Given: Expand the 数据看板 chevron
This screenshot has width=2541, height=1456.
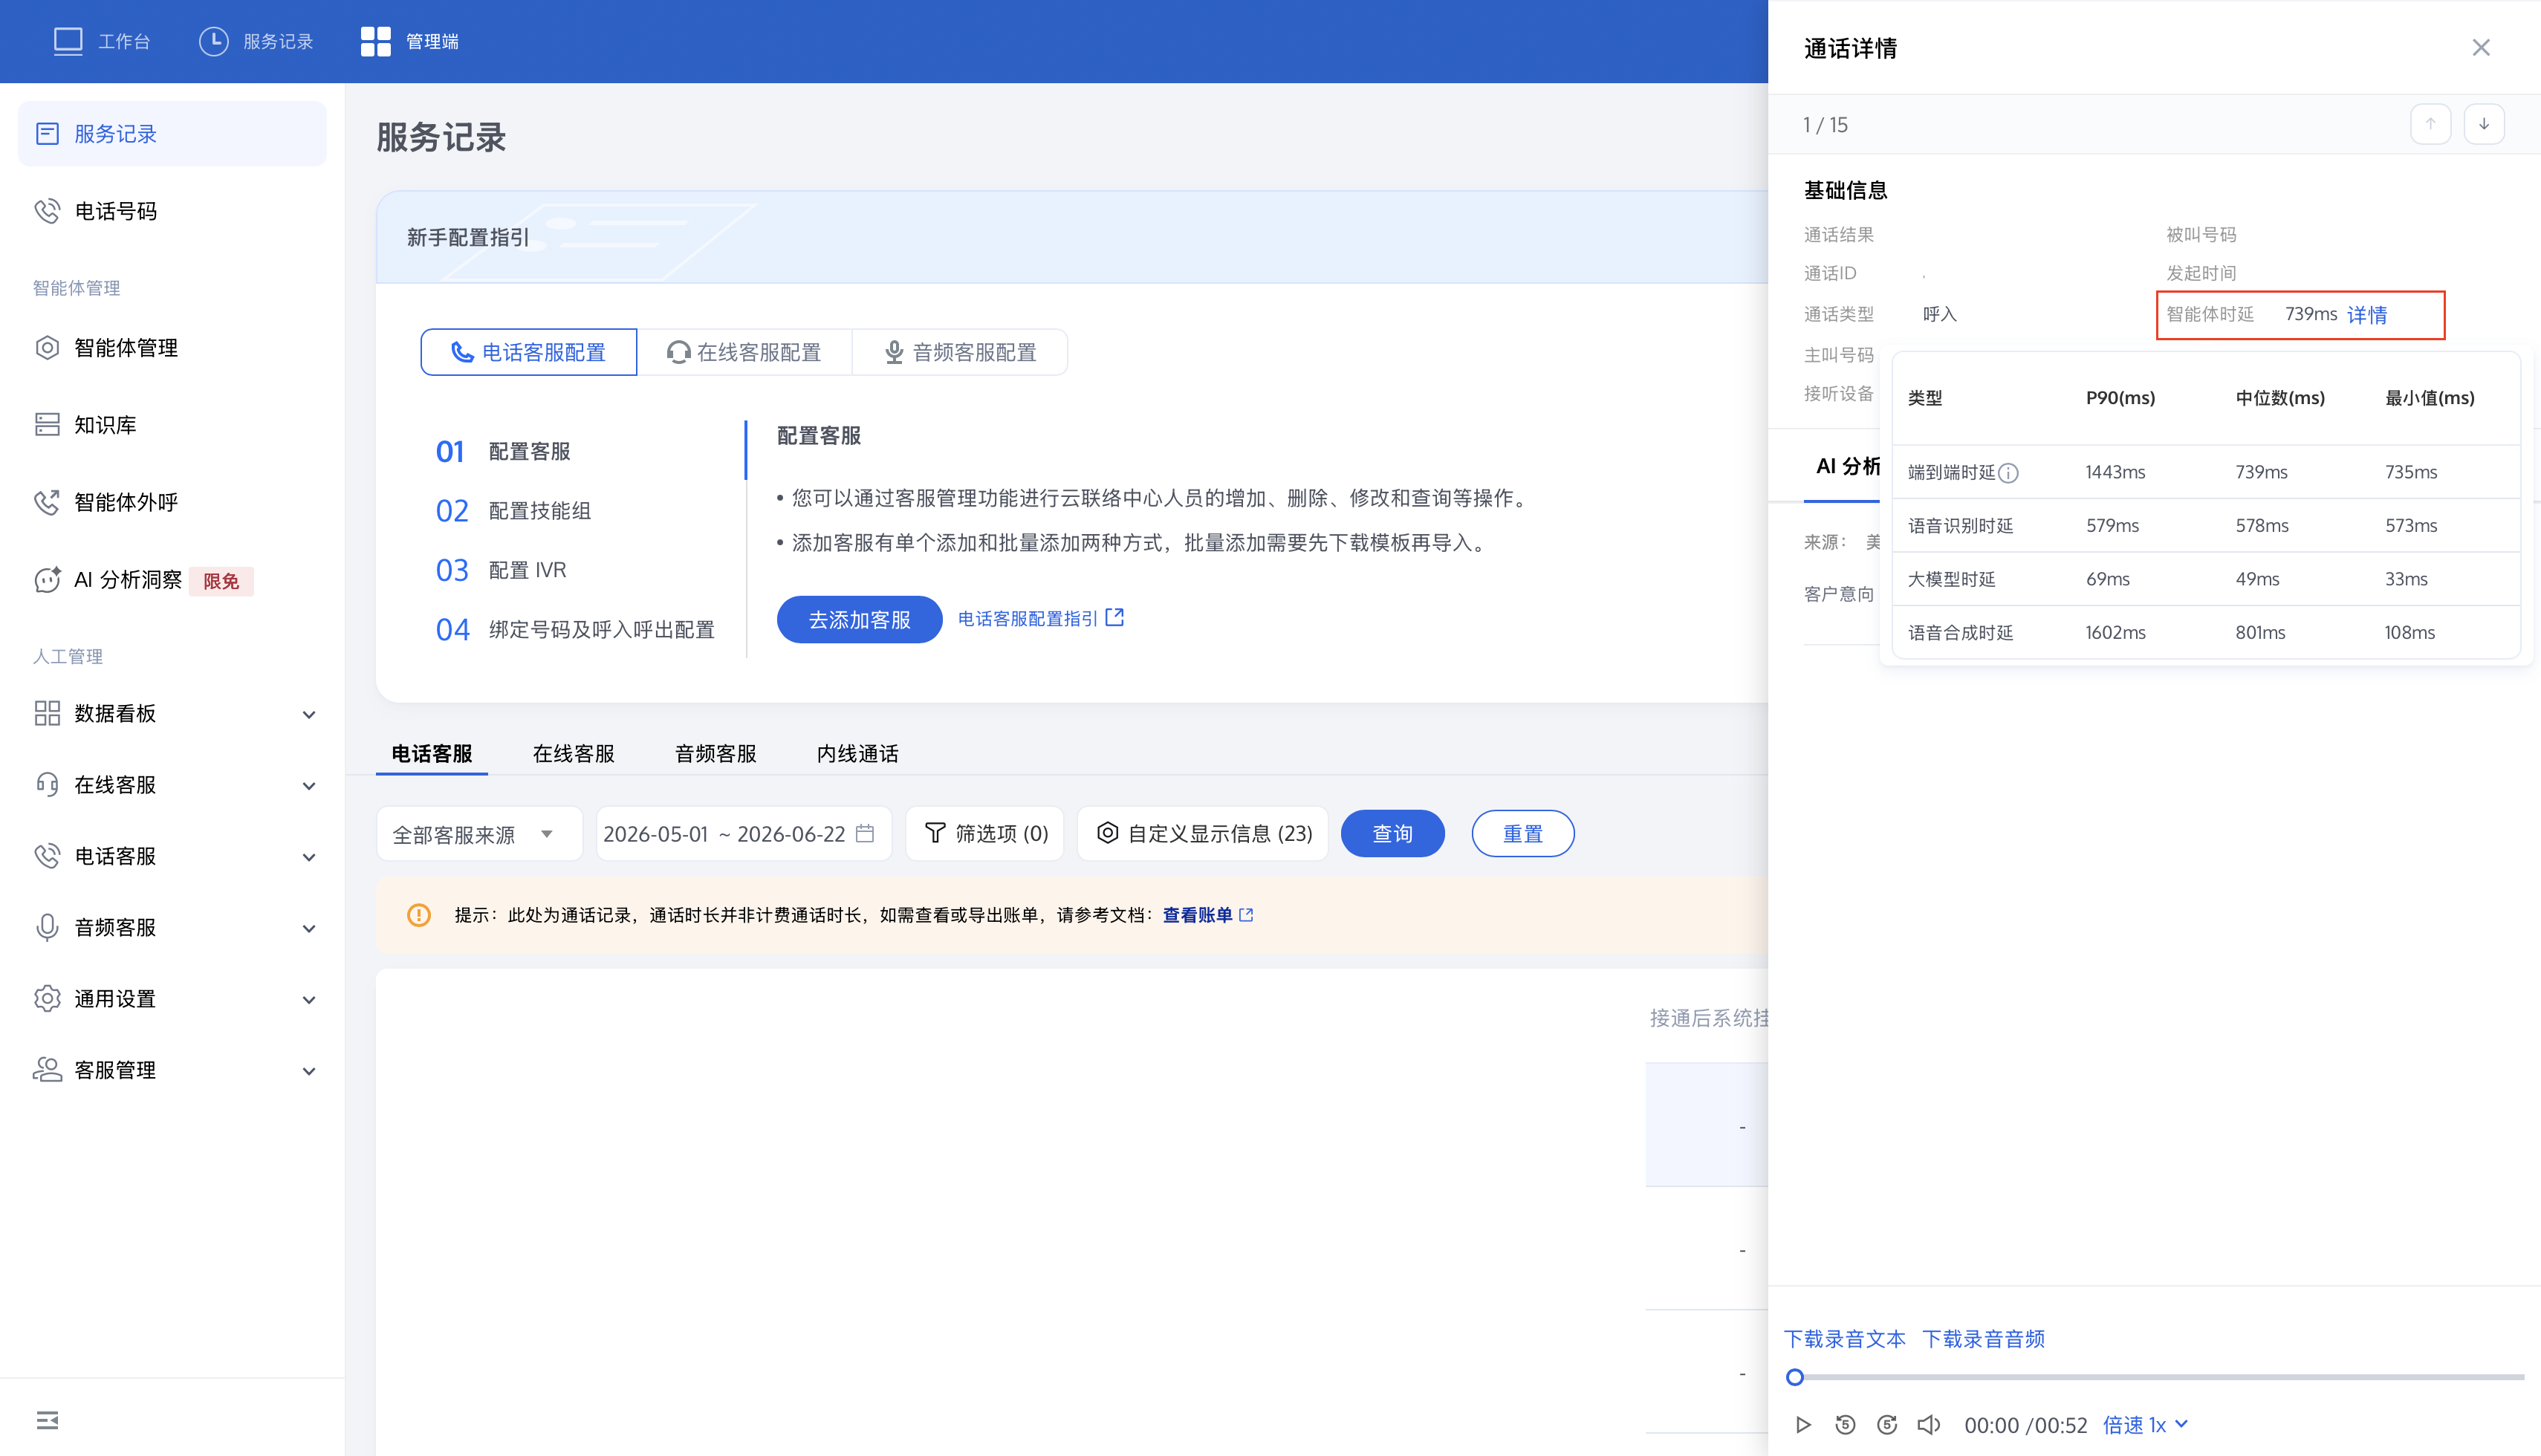Looking at the screenshot, I should click(309, 714).
